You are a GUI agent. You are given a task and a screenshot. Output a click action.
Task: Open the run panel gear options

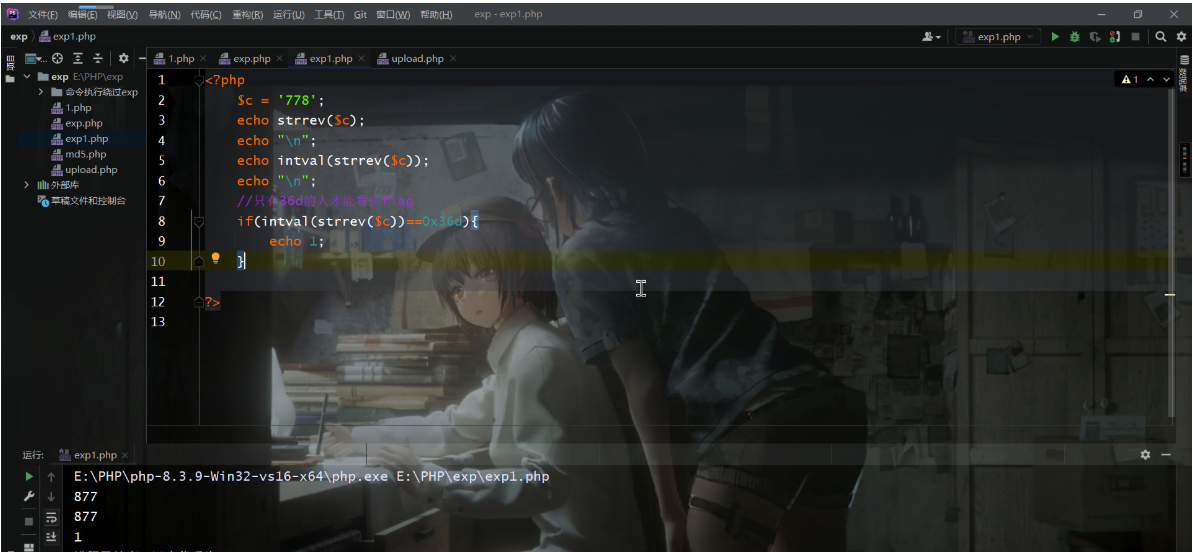1145,455
